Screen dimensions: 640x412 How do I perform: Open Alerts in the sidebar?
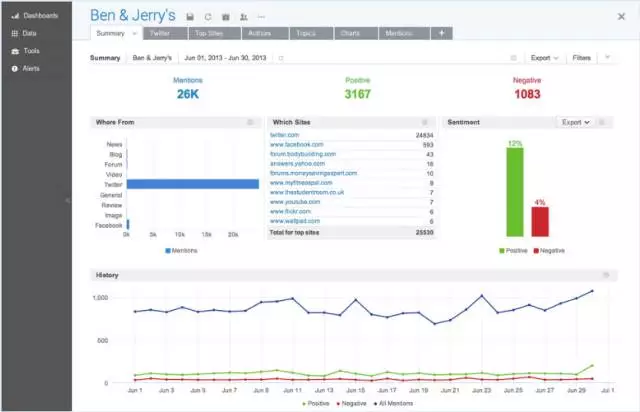click(31, 68)
